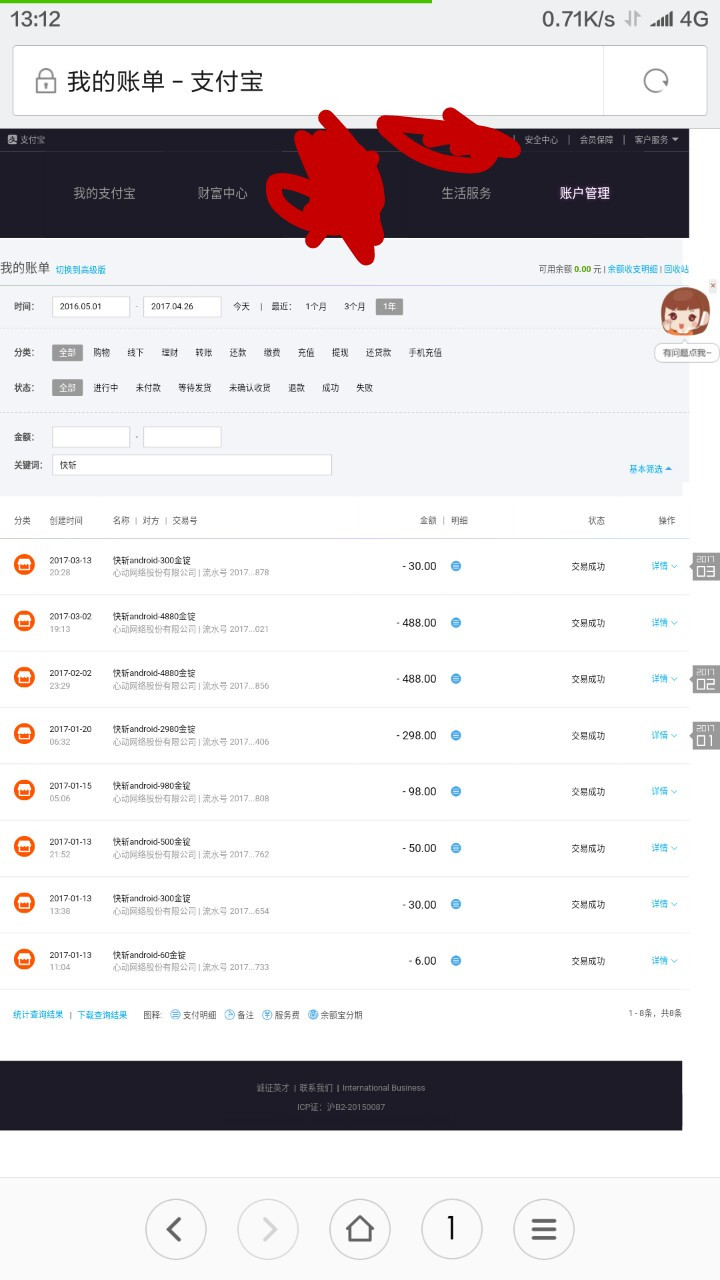Click shopping icon for 2017-03-13 transaction
Viewport: 720px width, 1280px height.
(x=24, y=565)
